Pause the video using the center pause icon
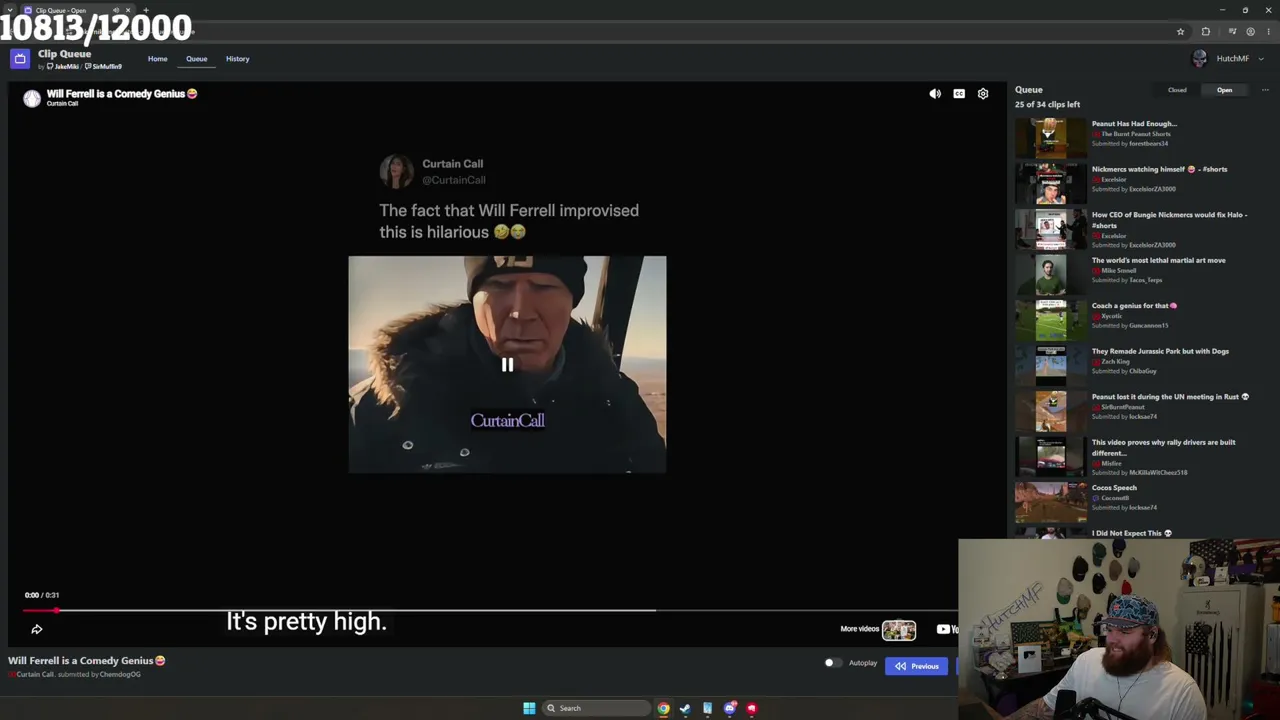 click(507, 365)
